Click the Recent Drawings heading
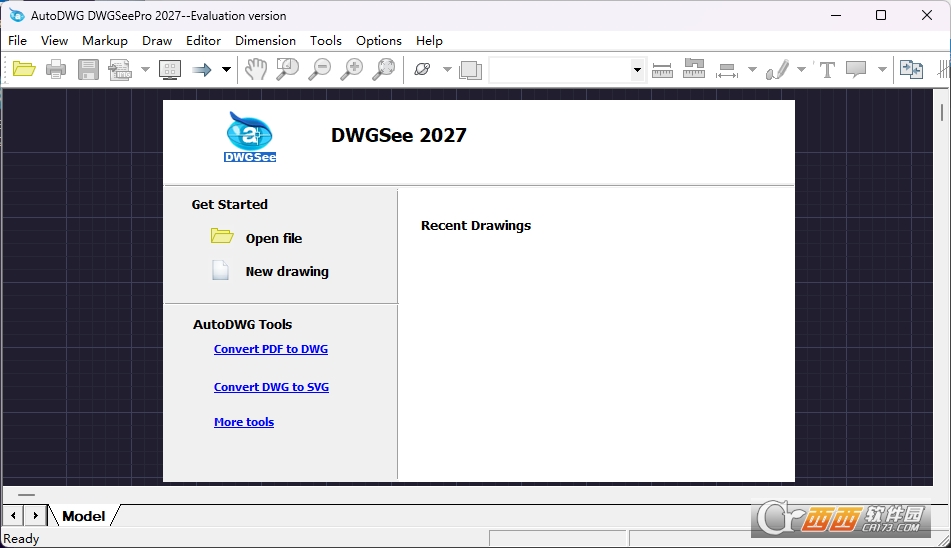The image size is (951, 548). click(x=476, y=226)
